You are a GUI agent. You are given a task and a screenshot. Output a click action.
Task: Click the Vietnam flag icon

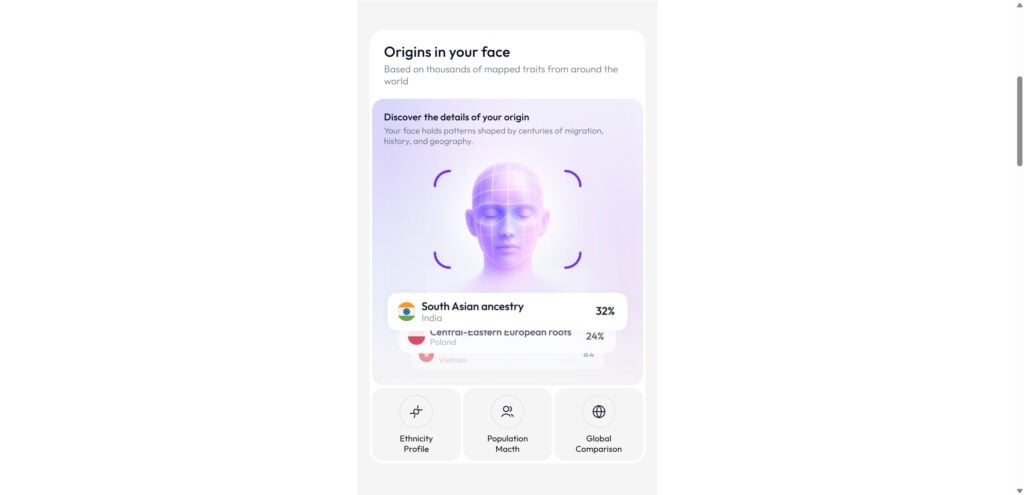pos(426,357)
